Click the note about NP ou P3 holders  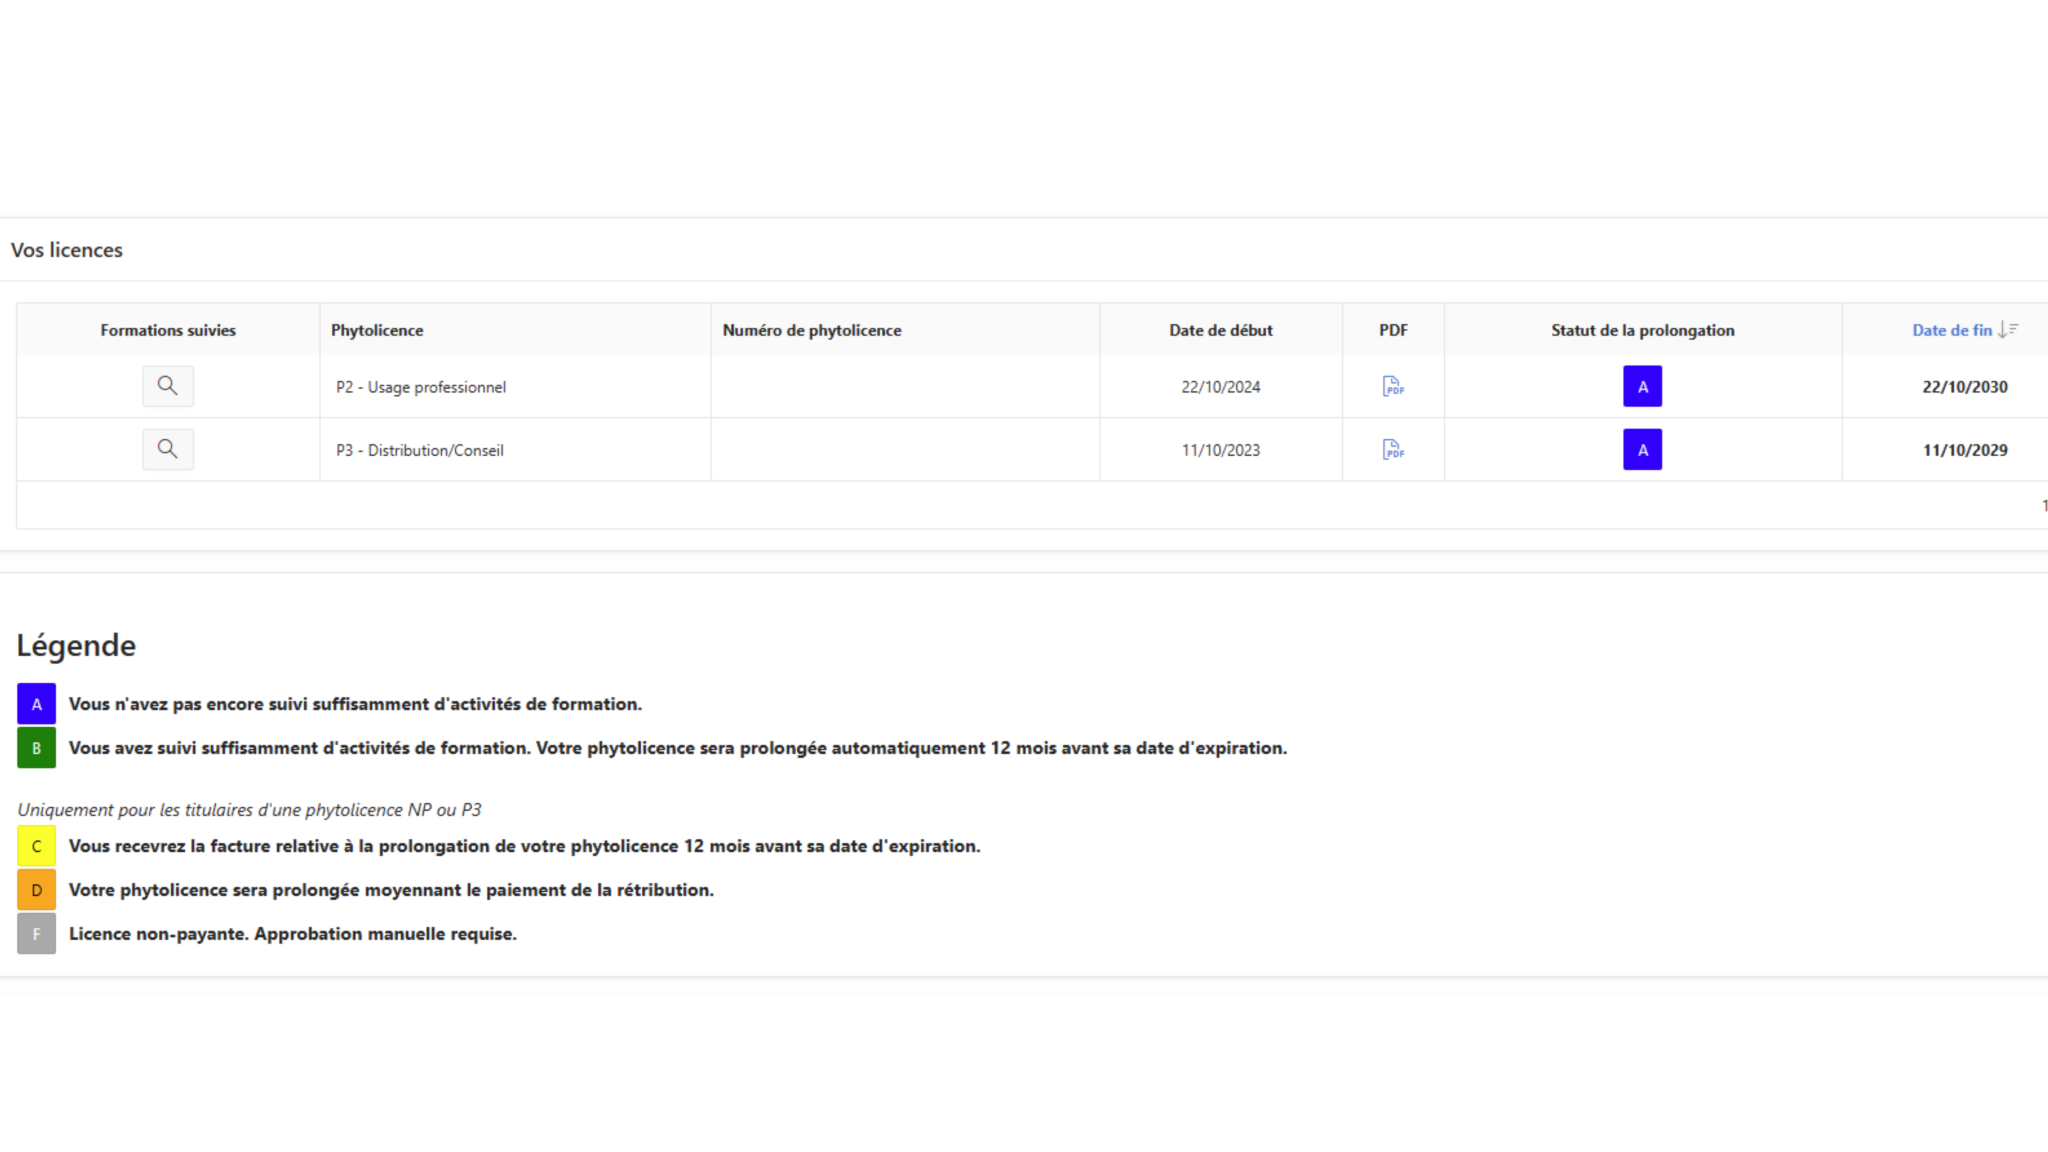click(x=249, y=810)
